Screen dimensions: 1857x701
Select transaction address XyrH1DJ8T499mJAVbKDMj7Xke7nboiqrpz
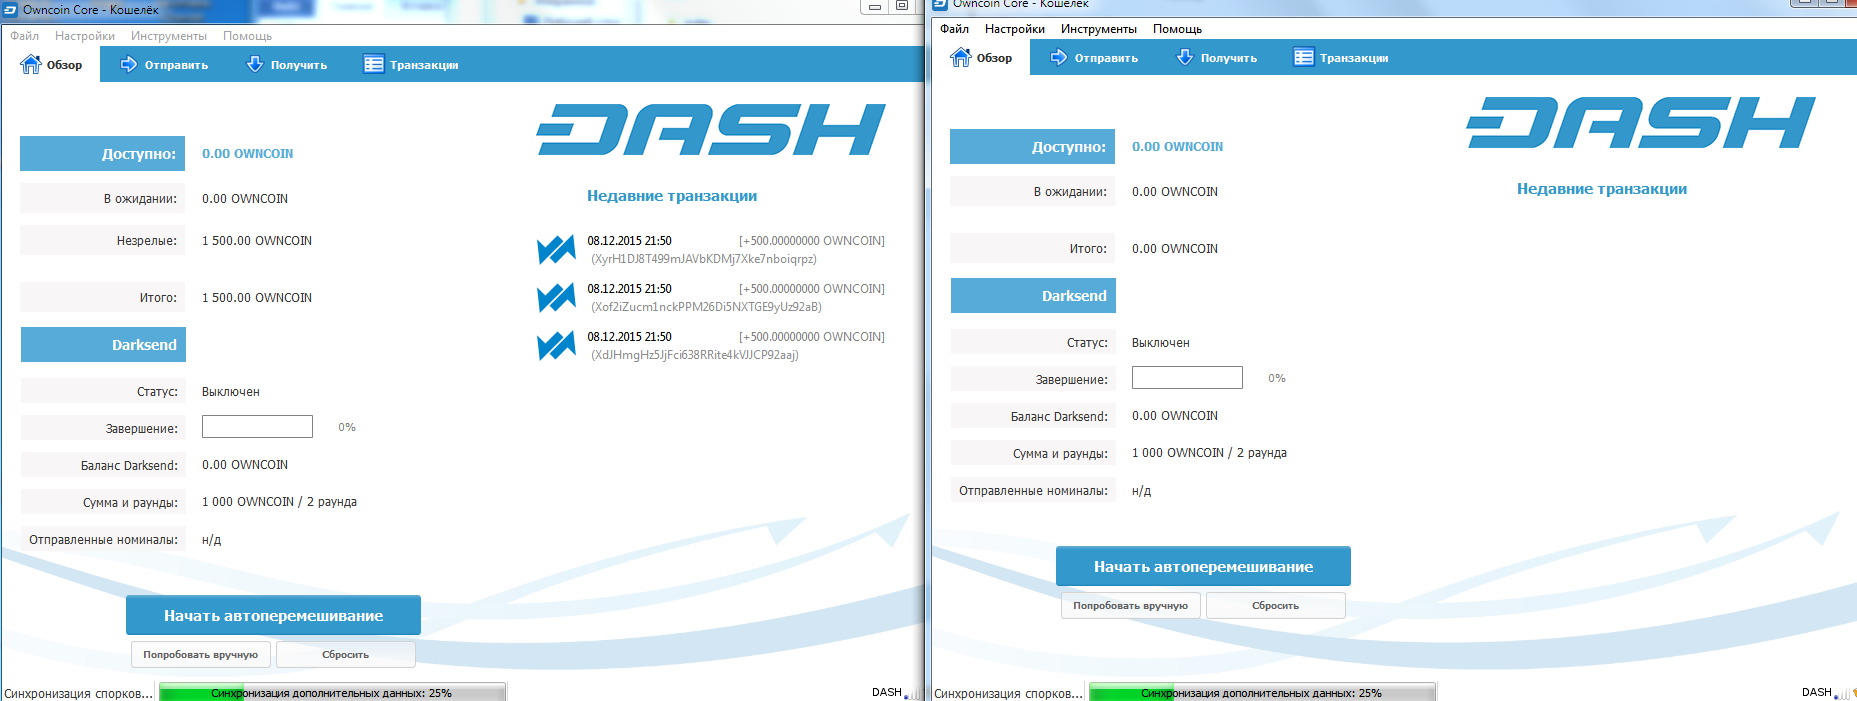[x=704, y=259]
